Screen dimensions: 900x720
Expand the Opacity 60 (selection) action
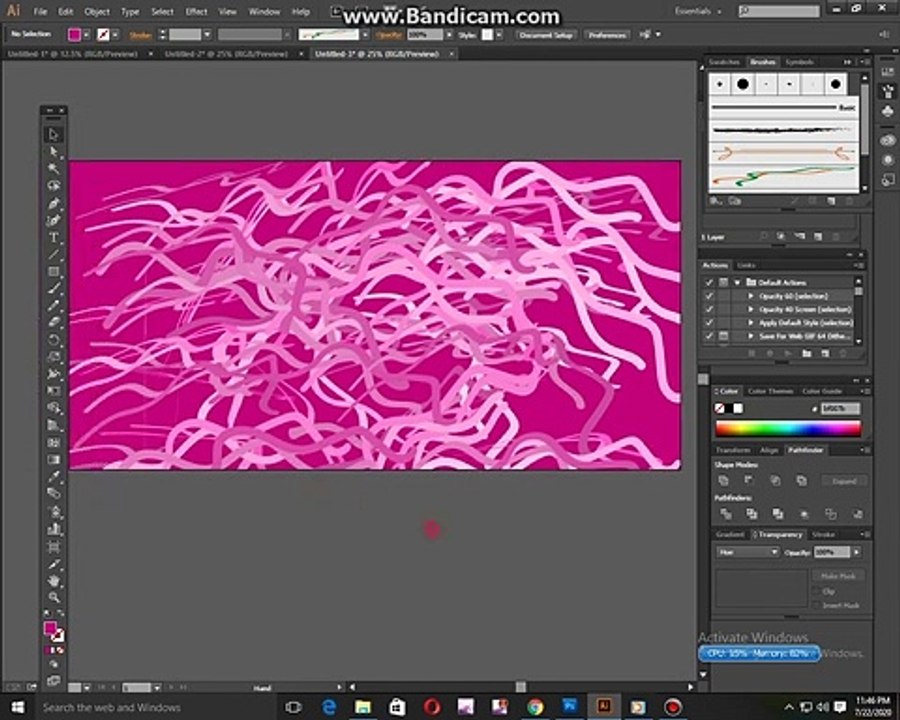[x=751, y=296]
